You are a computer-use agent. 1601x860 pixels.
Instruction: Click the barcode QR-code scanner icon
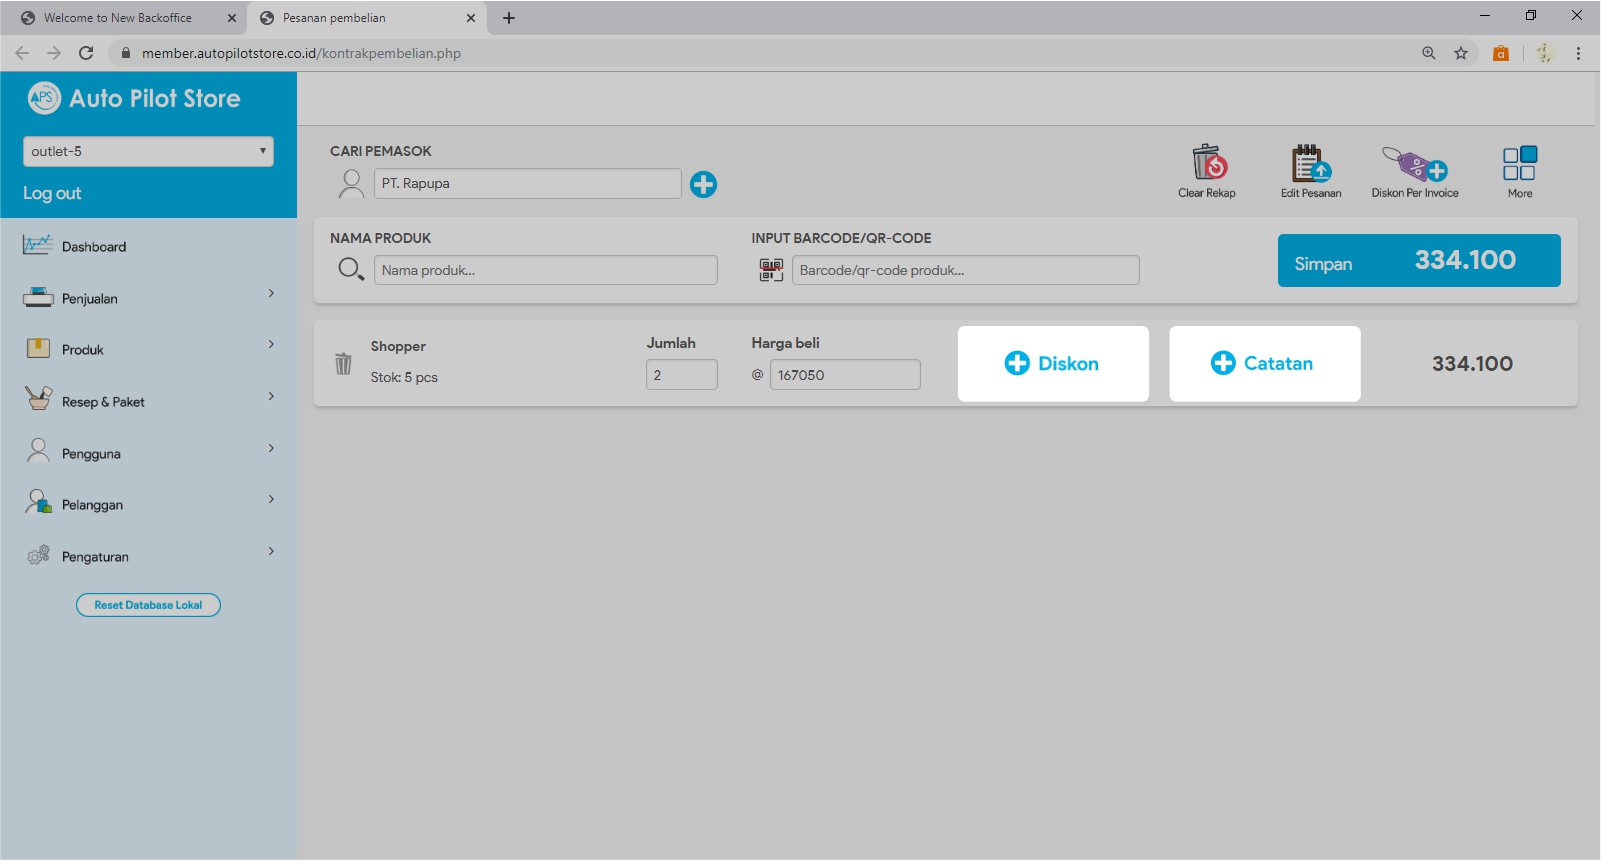[x=771, y=270]
